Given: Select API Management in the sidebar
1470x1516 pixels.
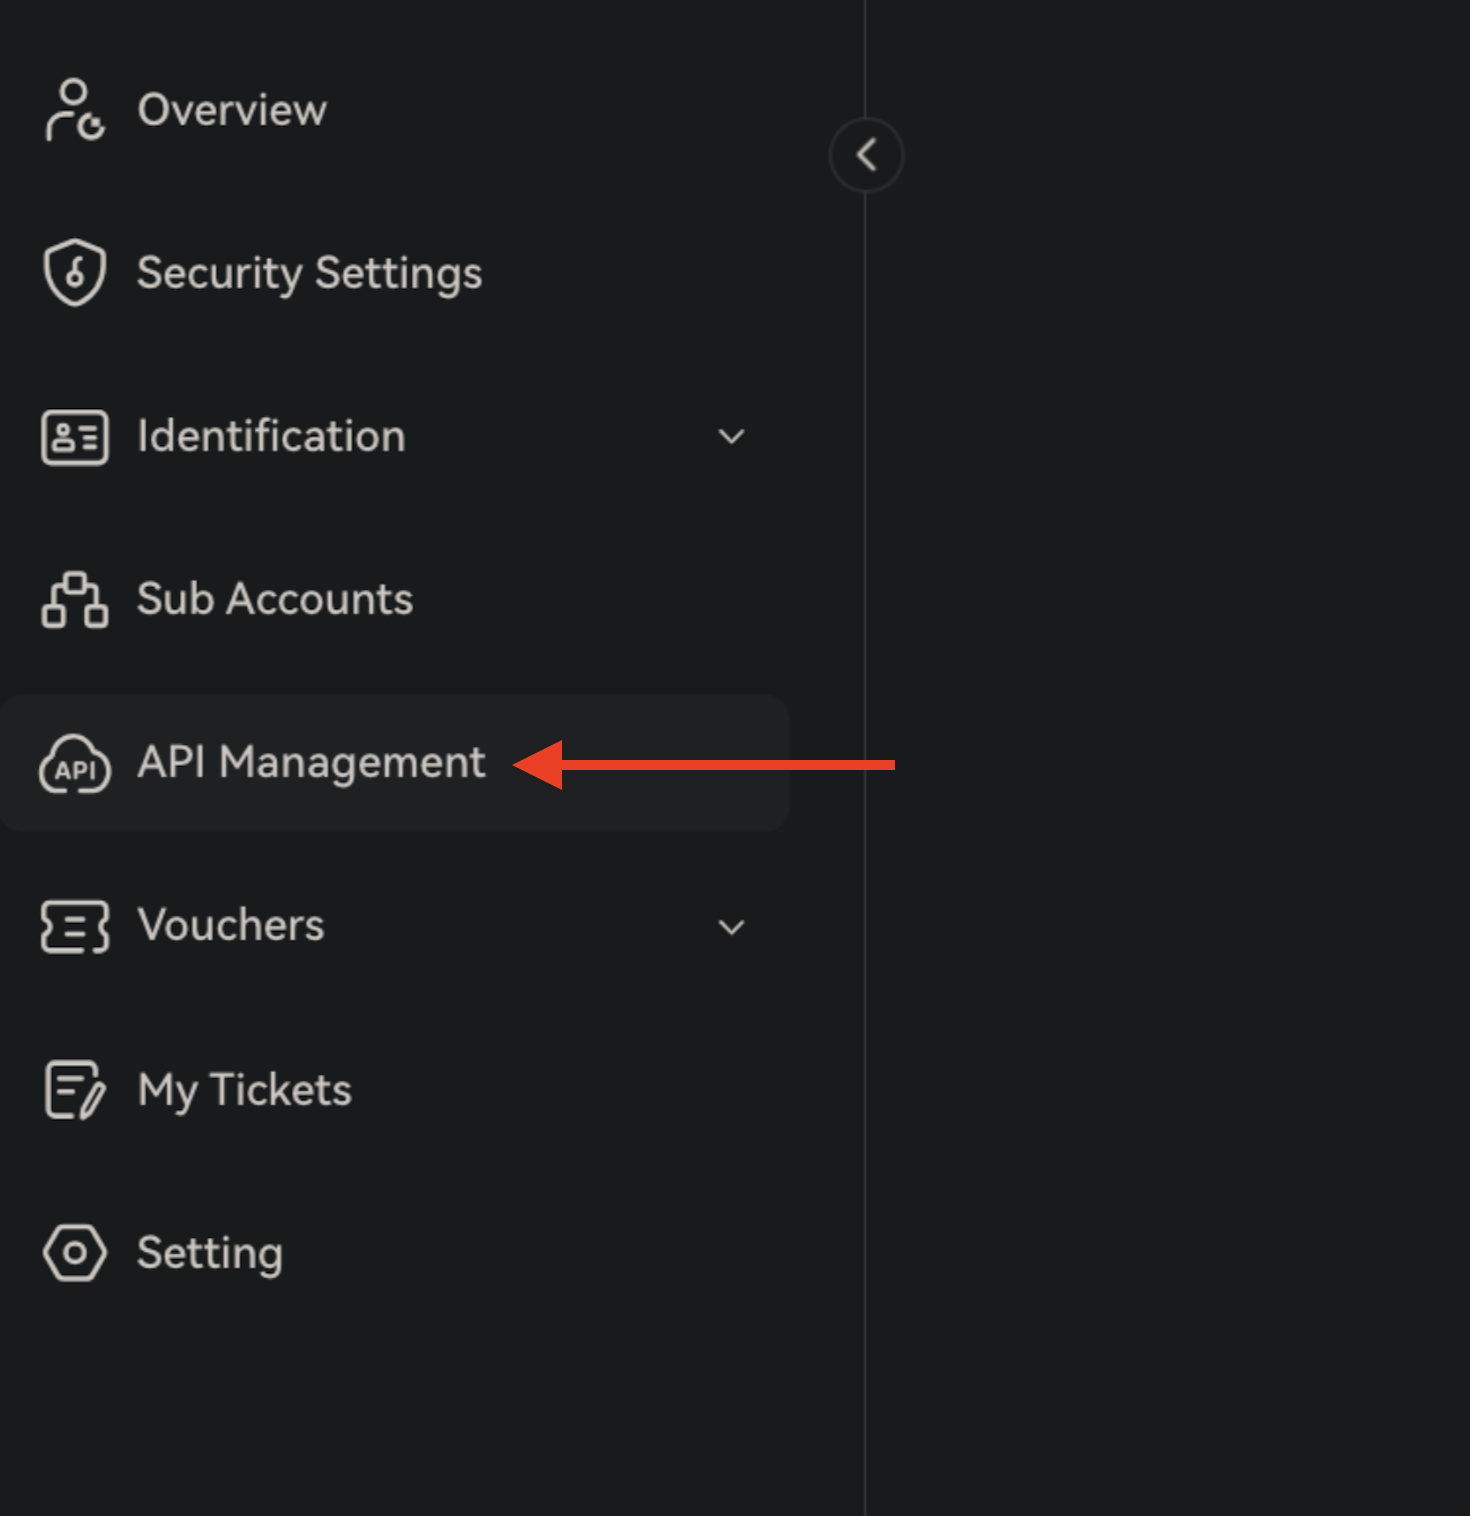Looking at the screenshot, I should [x=311, y=763].
